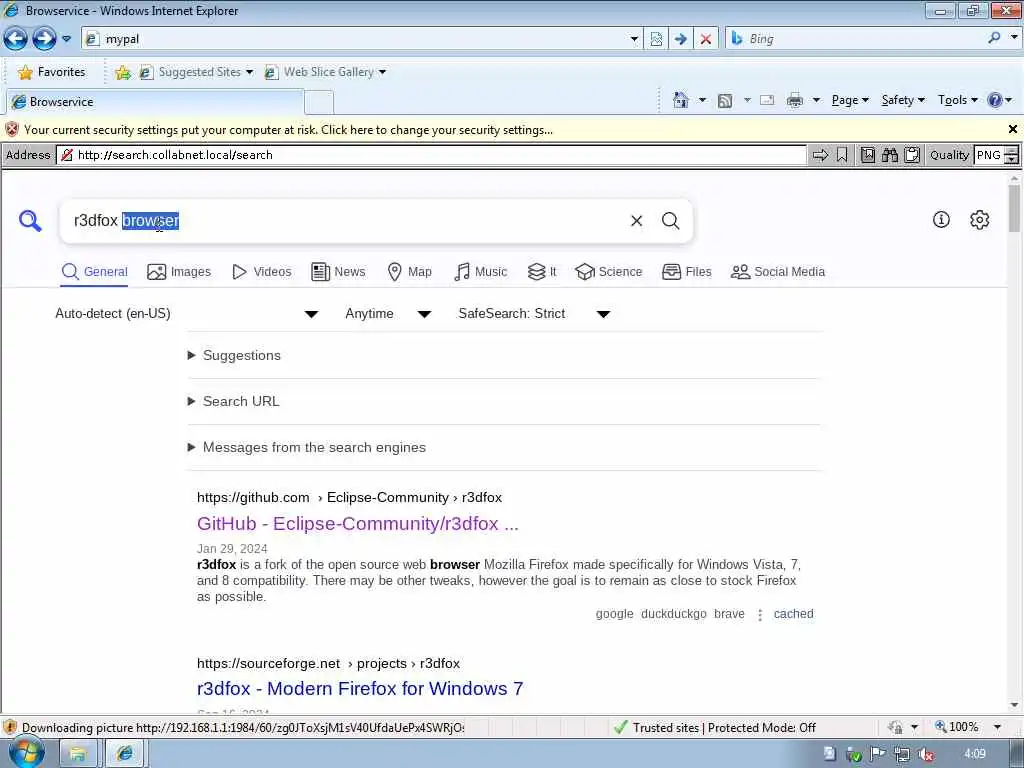Open Browservice find binoculars icon
This screenshot has height=768, width=1024.
pyautogui.click(x=889, y=155)
